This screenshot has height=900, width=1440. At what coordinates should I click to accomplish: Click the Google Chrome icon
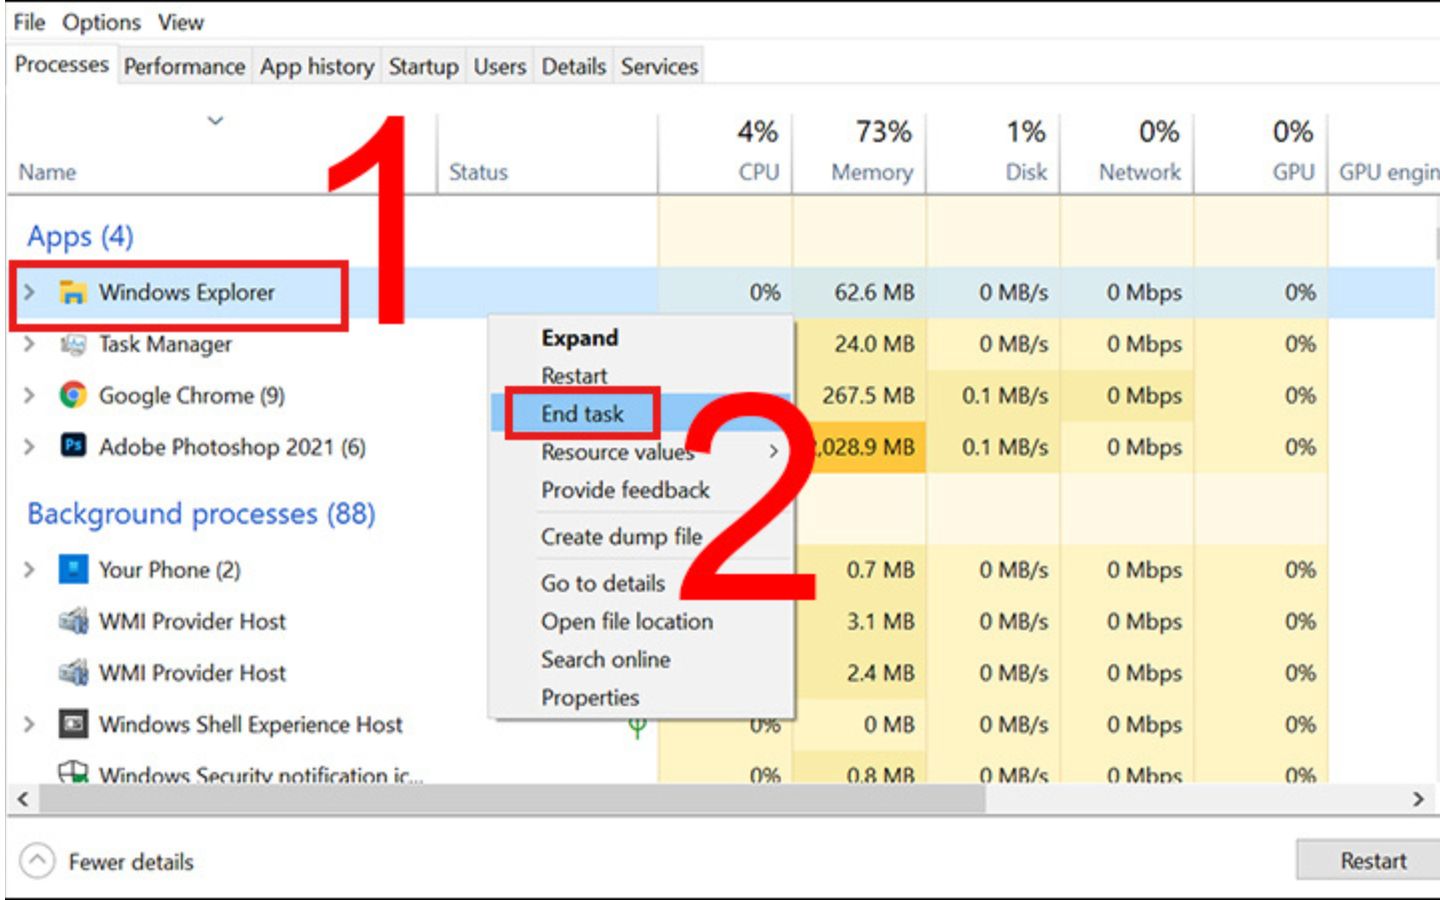72,395
